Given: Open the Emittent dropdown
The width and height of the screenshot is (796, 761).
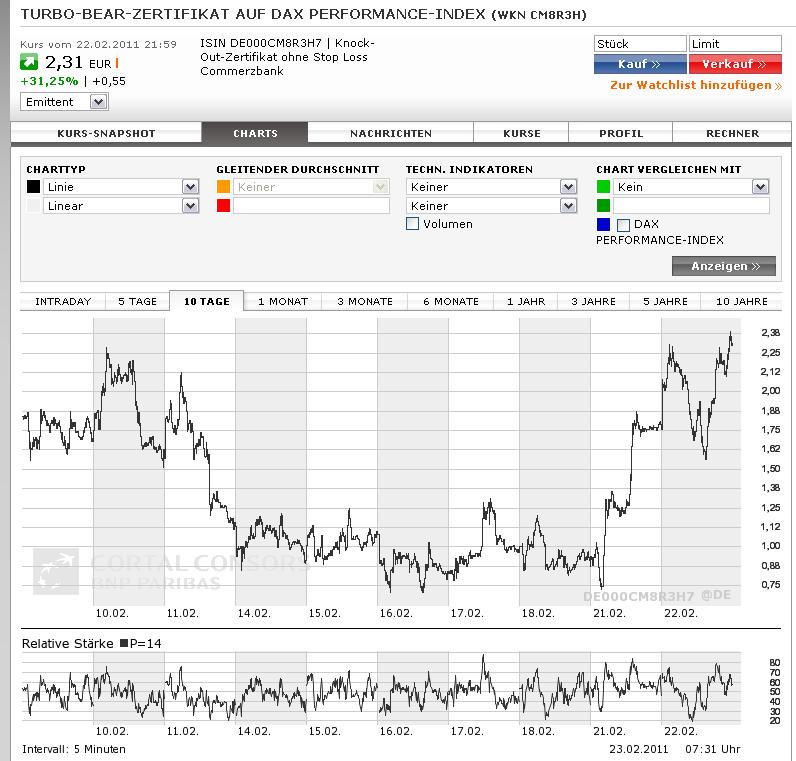Looking at the screenshot, I should 63,102.
